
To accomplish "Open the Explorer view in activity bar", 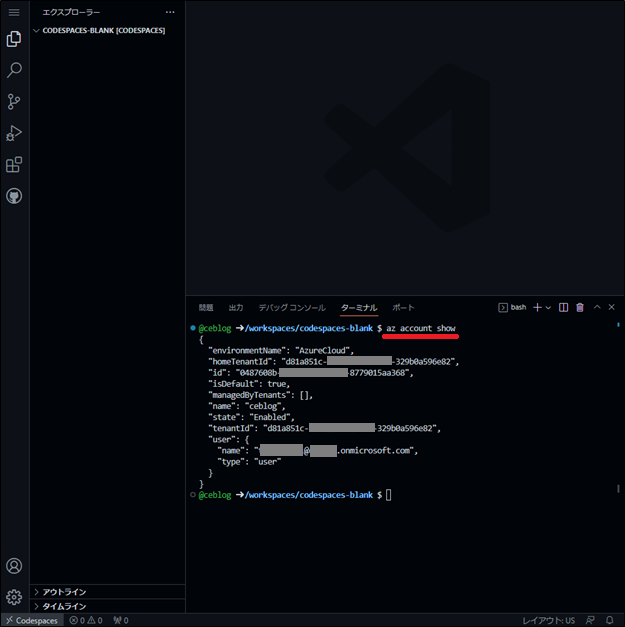I will click(14, 39).
